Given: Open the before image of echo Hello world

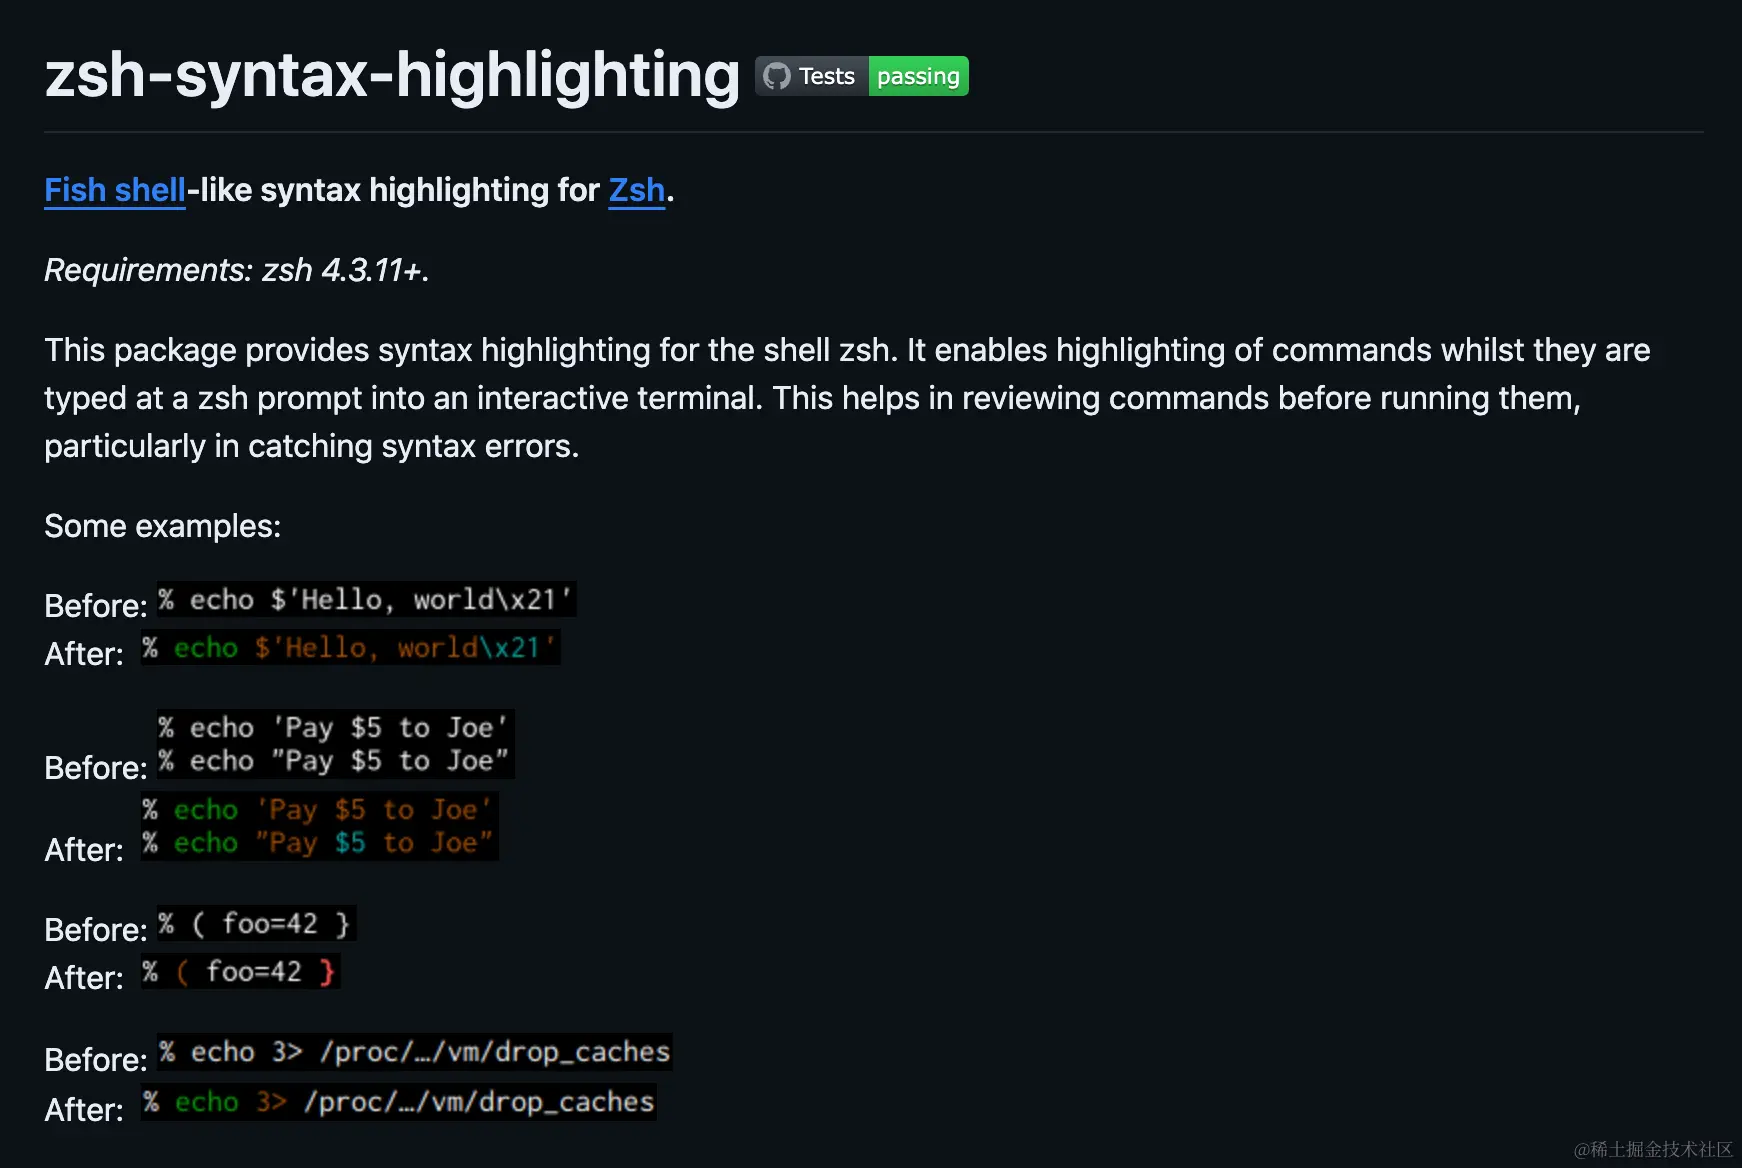Looking at the screenshot, I should click(x=366, y=600).
